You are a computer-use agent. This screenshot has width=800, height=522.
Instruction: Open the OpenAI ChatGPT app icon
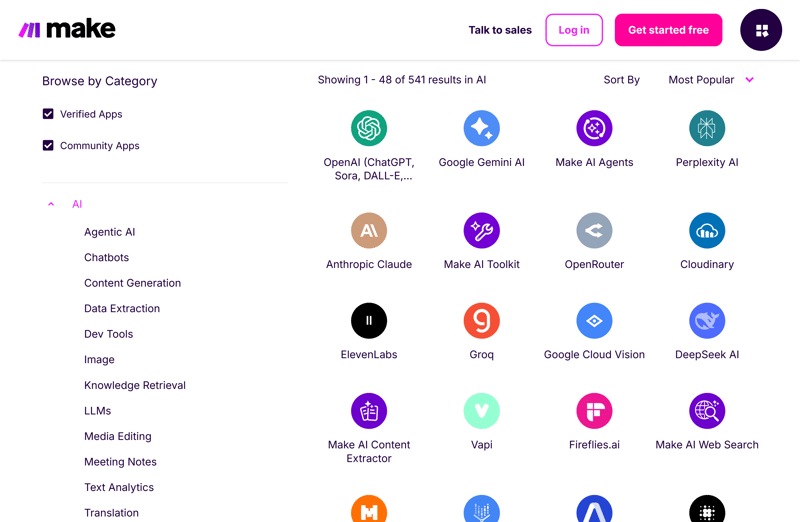tap(369, 128)
